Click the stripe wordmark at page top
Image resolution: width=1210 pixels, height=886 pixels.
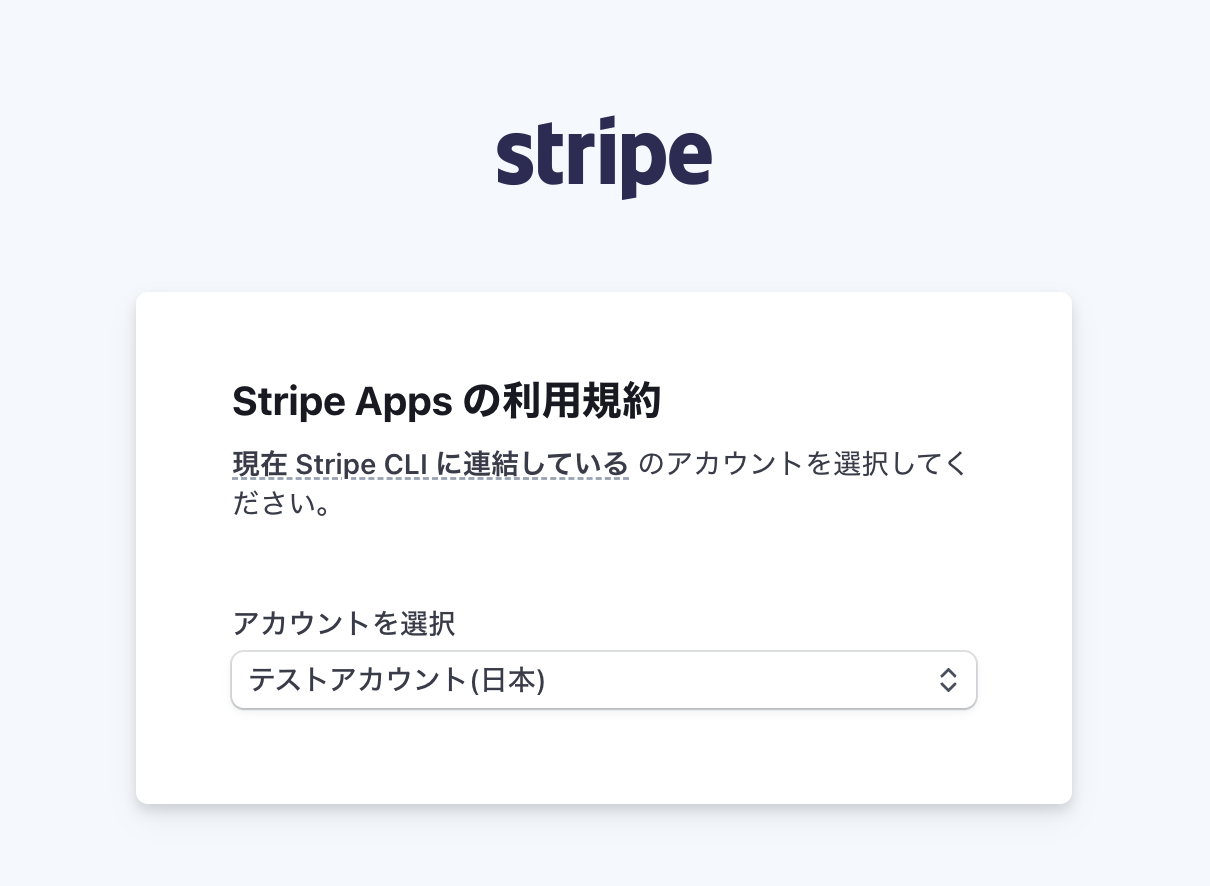pos(604,152)
